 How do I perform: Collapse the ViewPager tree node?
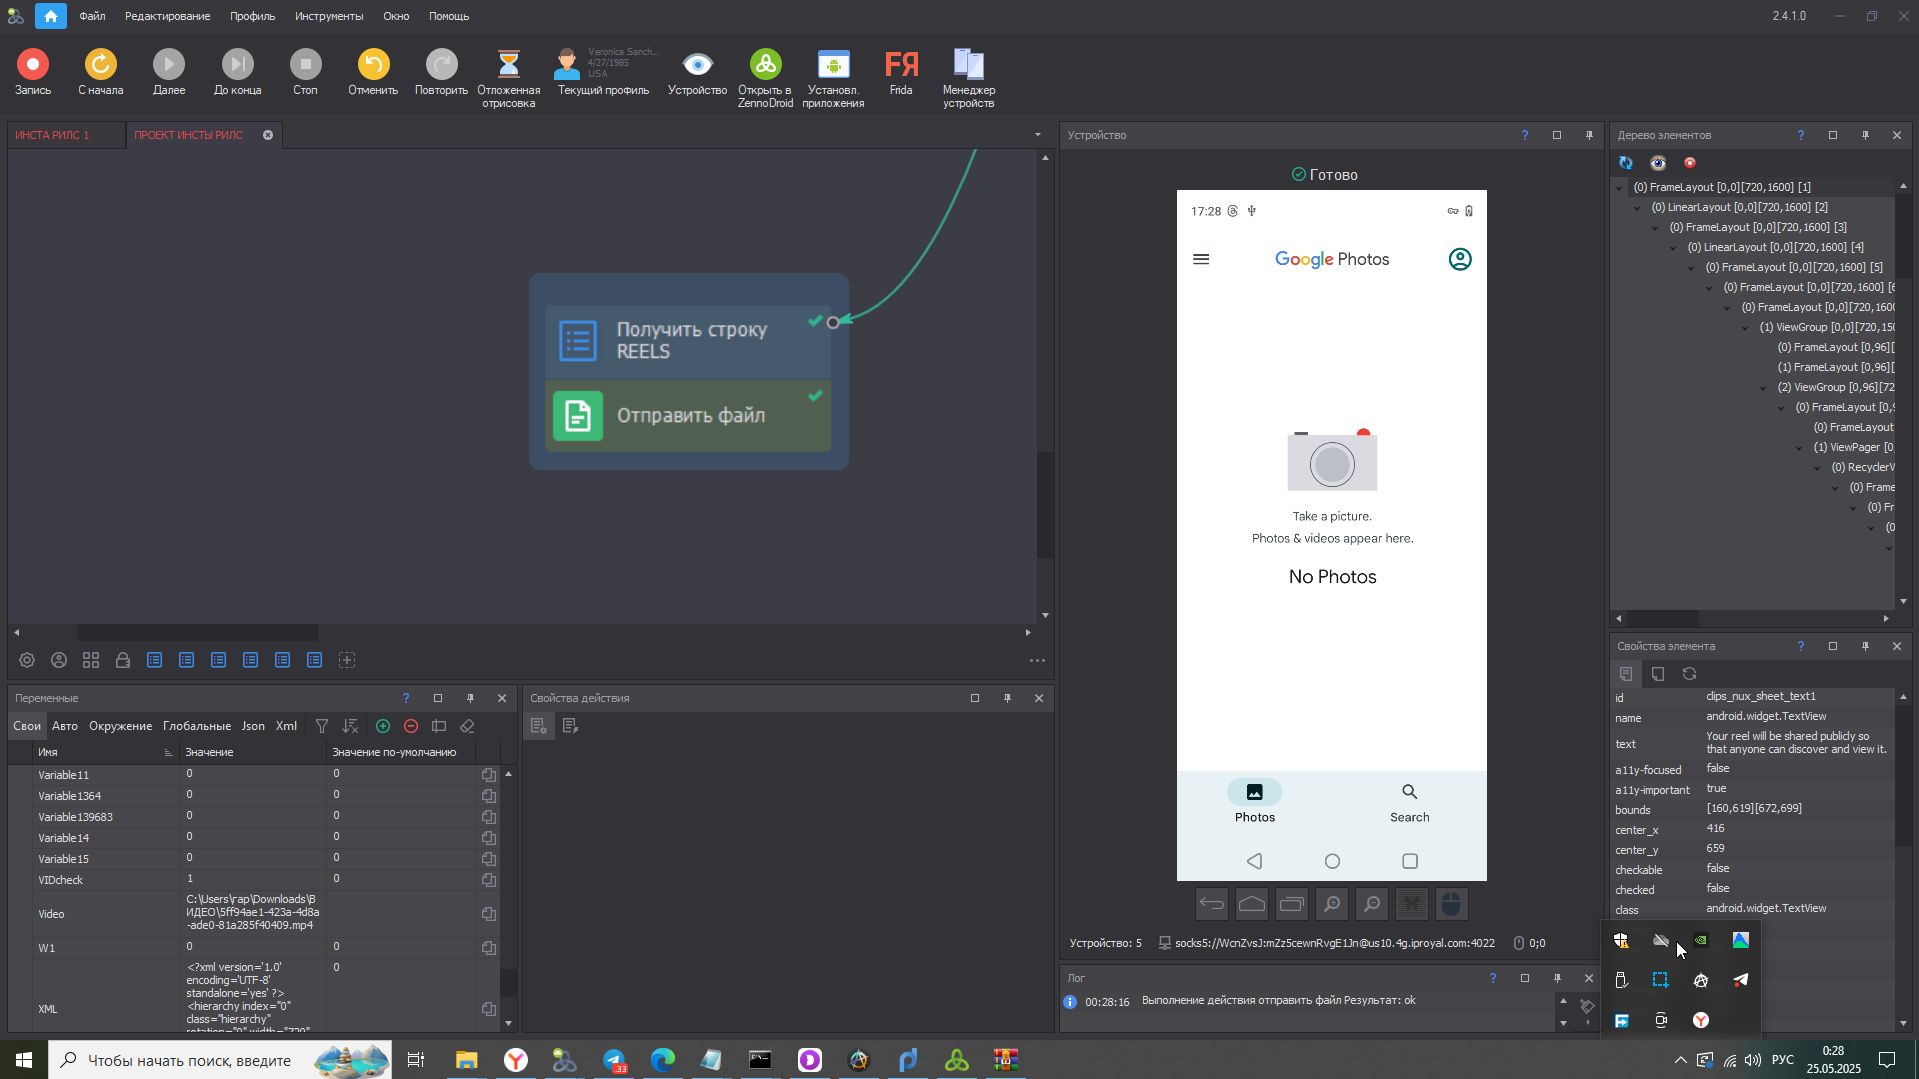1800,448
